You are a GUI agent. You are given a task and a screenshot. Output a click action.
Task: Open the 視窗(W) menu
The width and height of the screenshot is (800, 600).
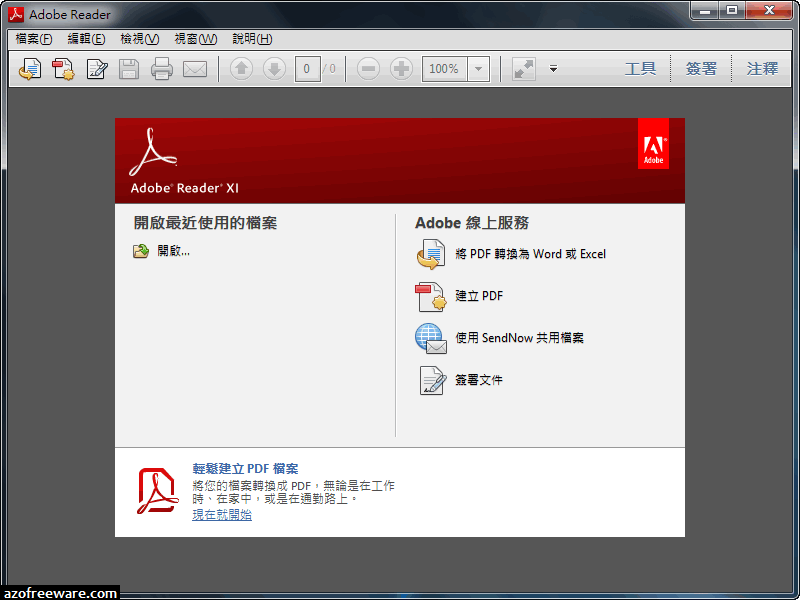click(x=196, y=39)
